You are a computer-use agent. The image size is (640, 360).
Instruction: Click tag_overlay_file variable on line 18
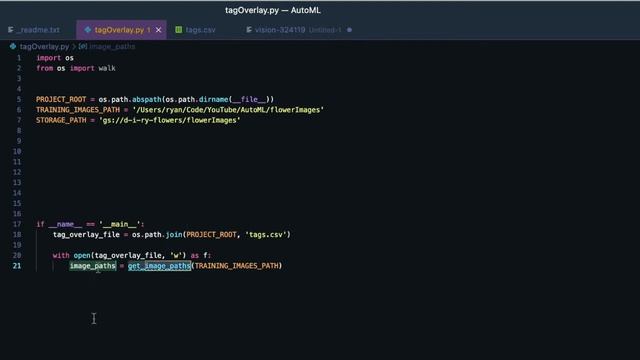pos(87,235)
